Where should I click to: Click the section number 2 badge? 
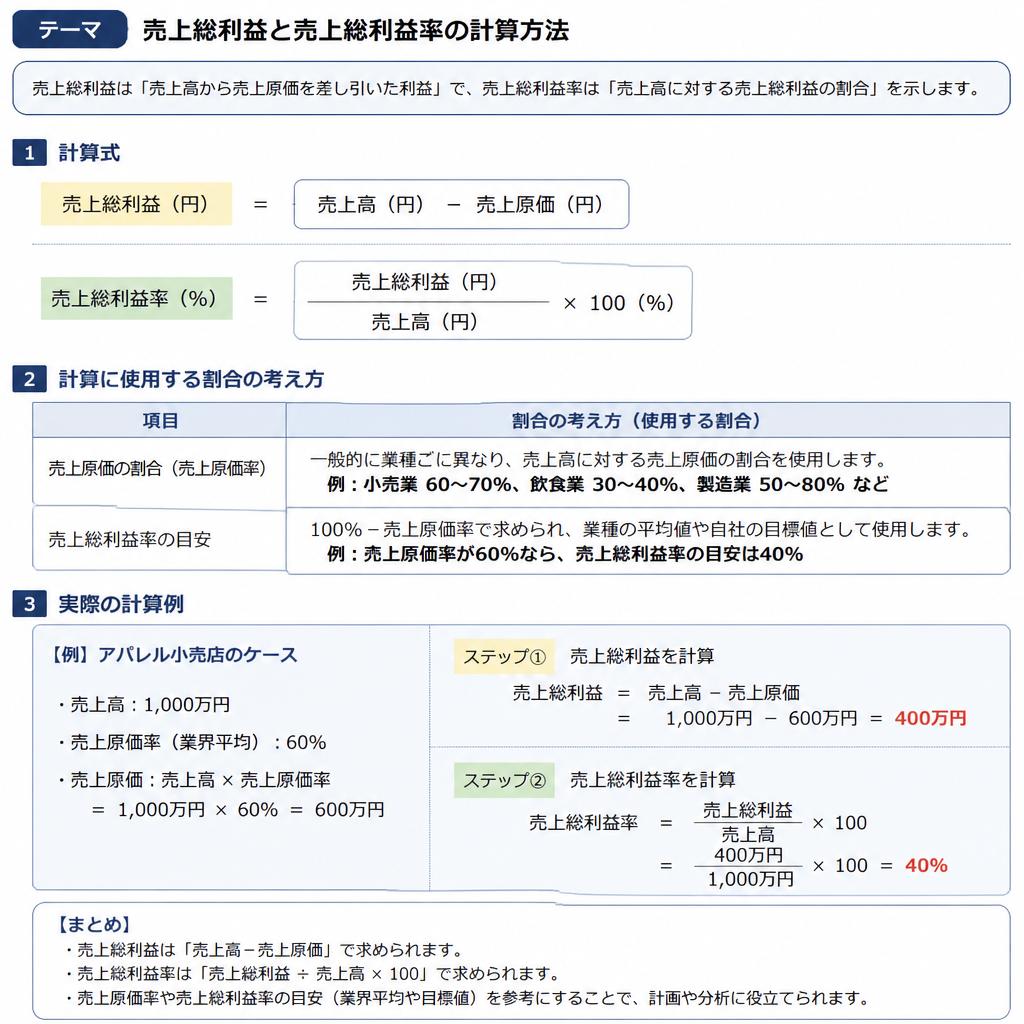point(29,379)
